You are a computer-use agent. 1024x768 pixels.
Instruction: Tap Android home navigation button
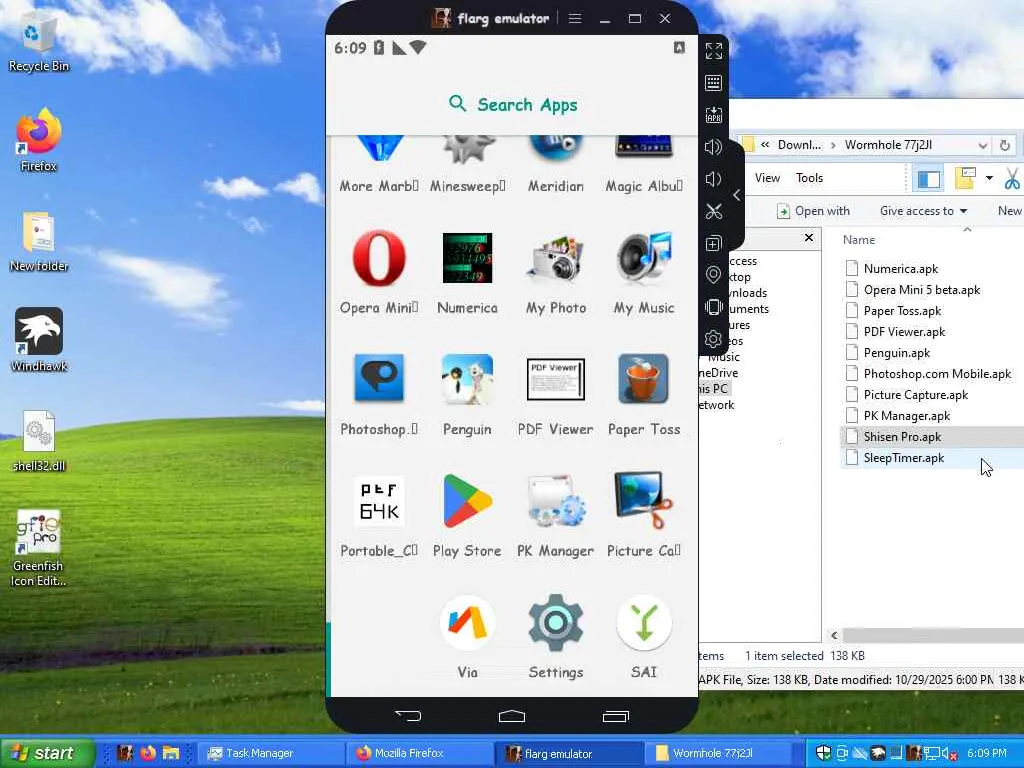click(512, 716)
